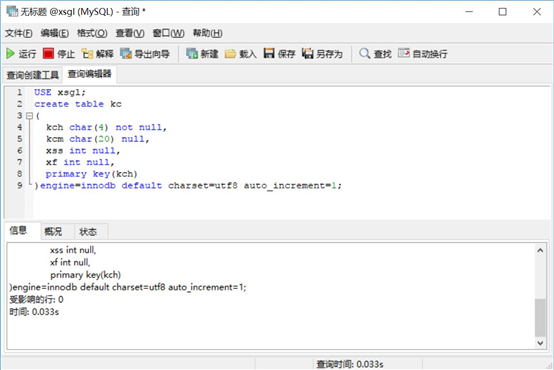Click '受影响的行: 0' message
Image resolution: width=554 pixels, height=370 pixels.
[36, 300]
